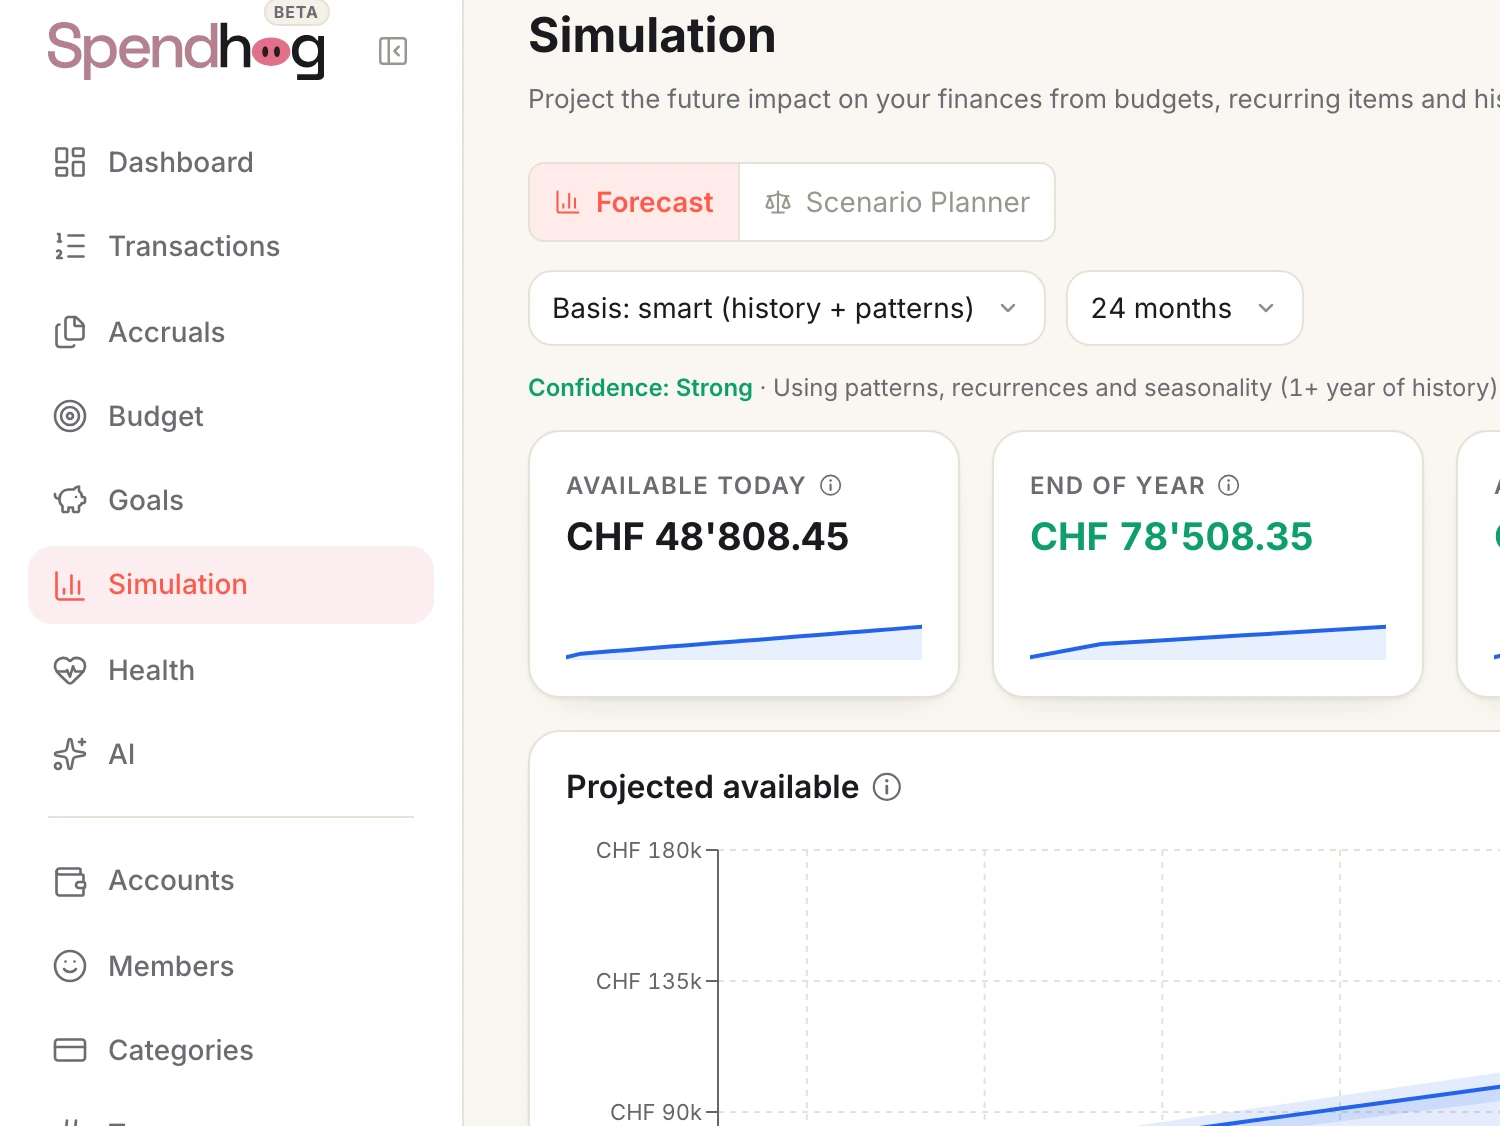Click the CHF 78'508.35 amount
Viewport: 1500px width, 1126px height.
[x=1171, y=537]
